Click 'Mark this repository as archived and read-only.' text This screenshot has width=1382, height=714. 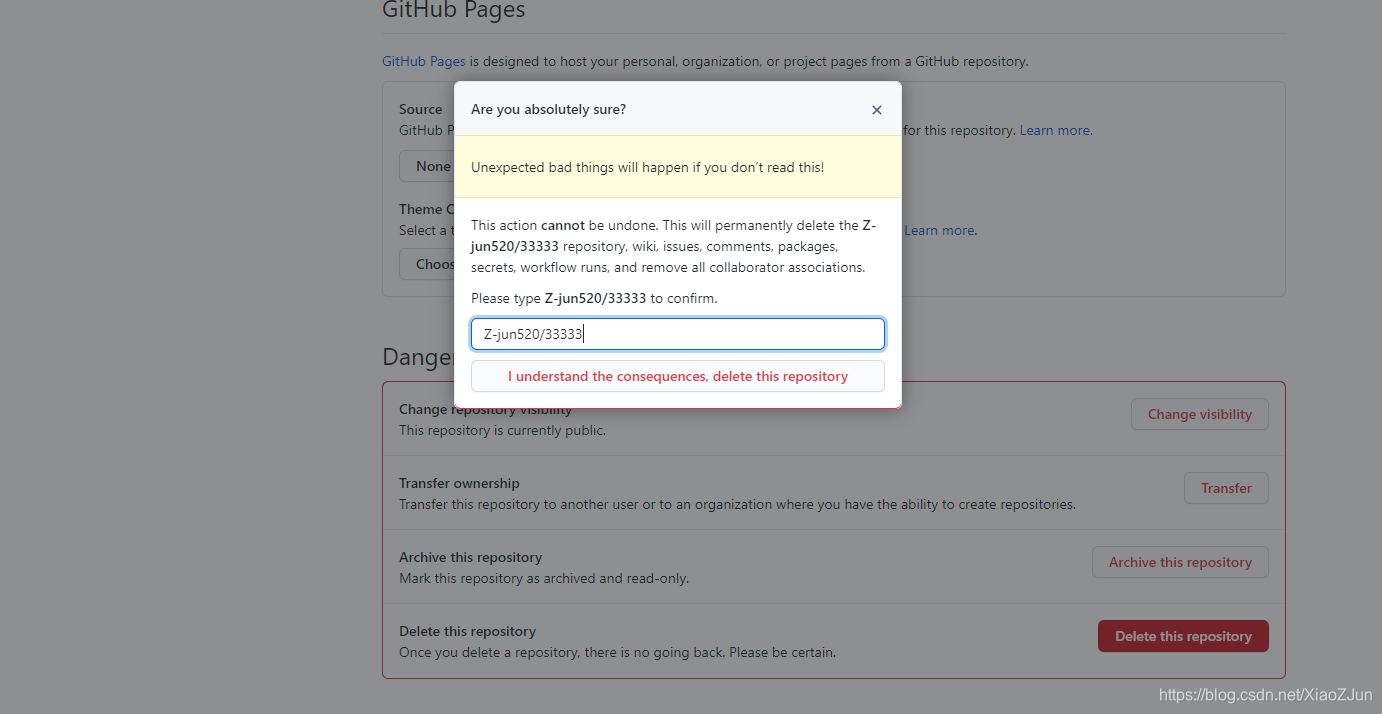tap(544, 578)
